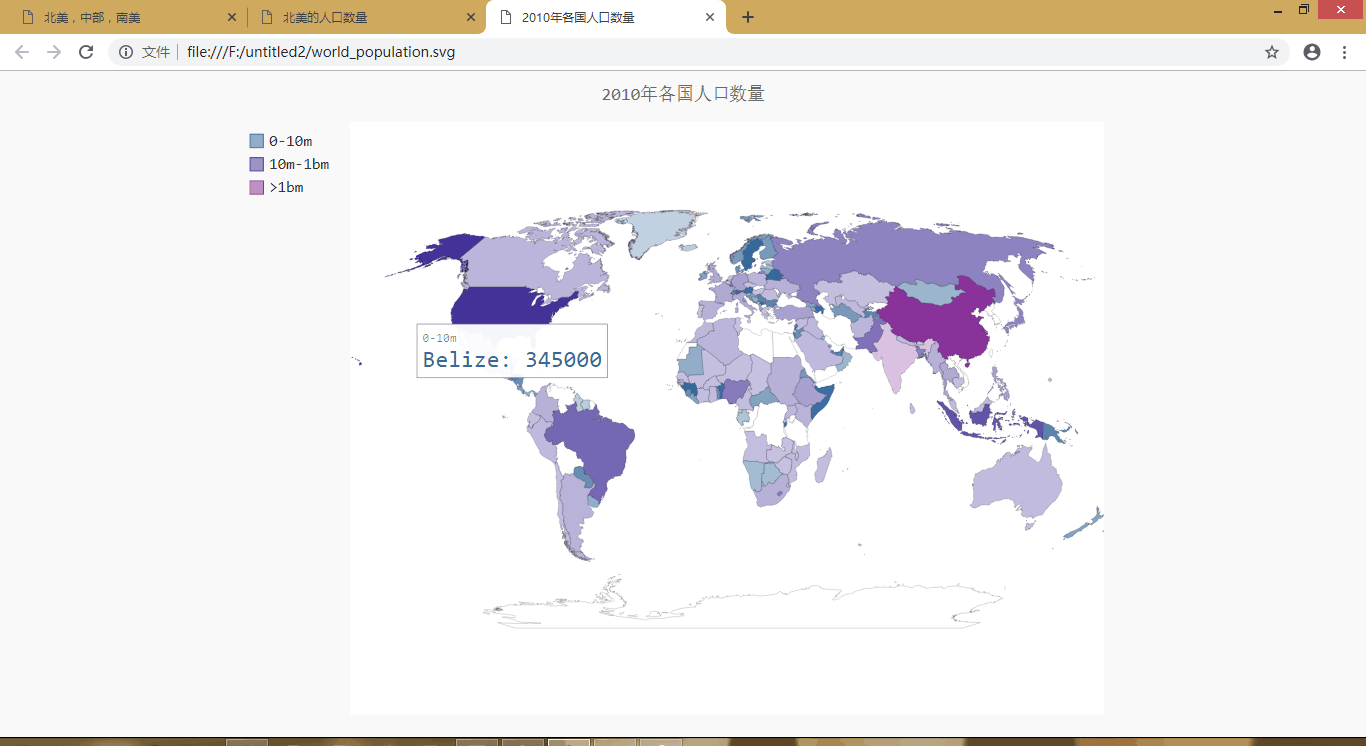
Task: Click the Belize population tooltip box
Action: click(511, 352)
